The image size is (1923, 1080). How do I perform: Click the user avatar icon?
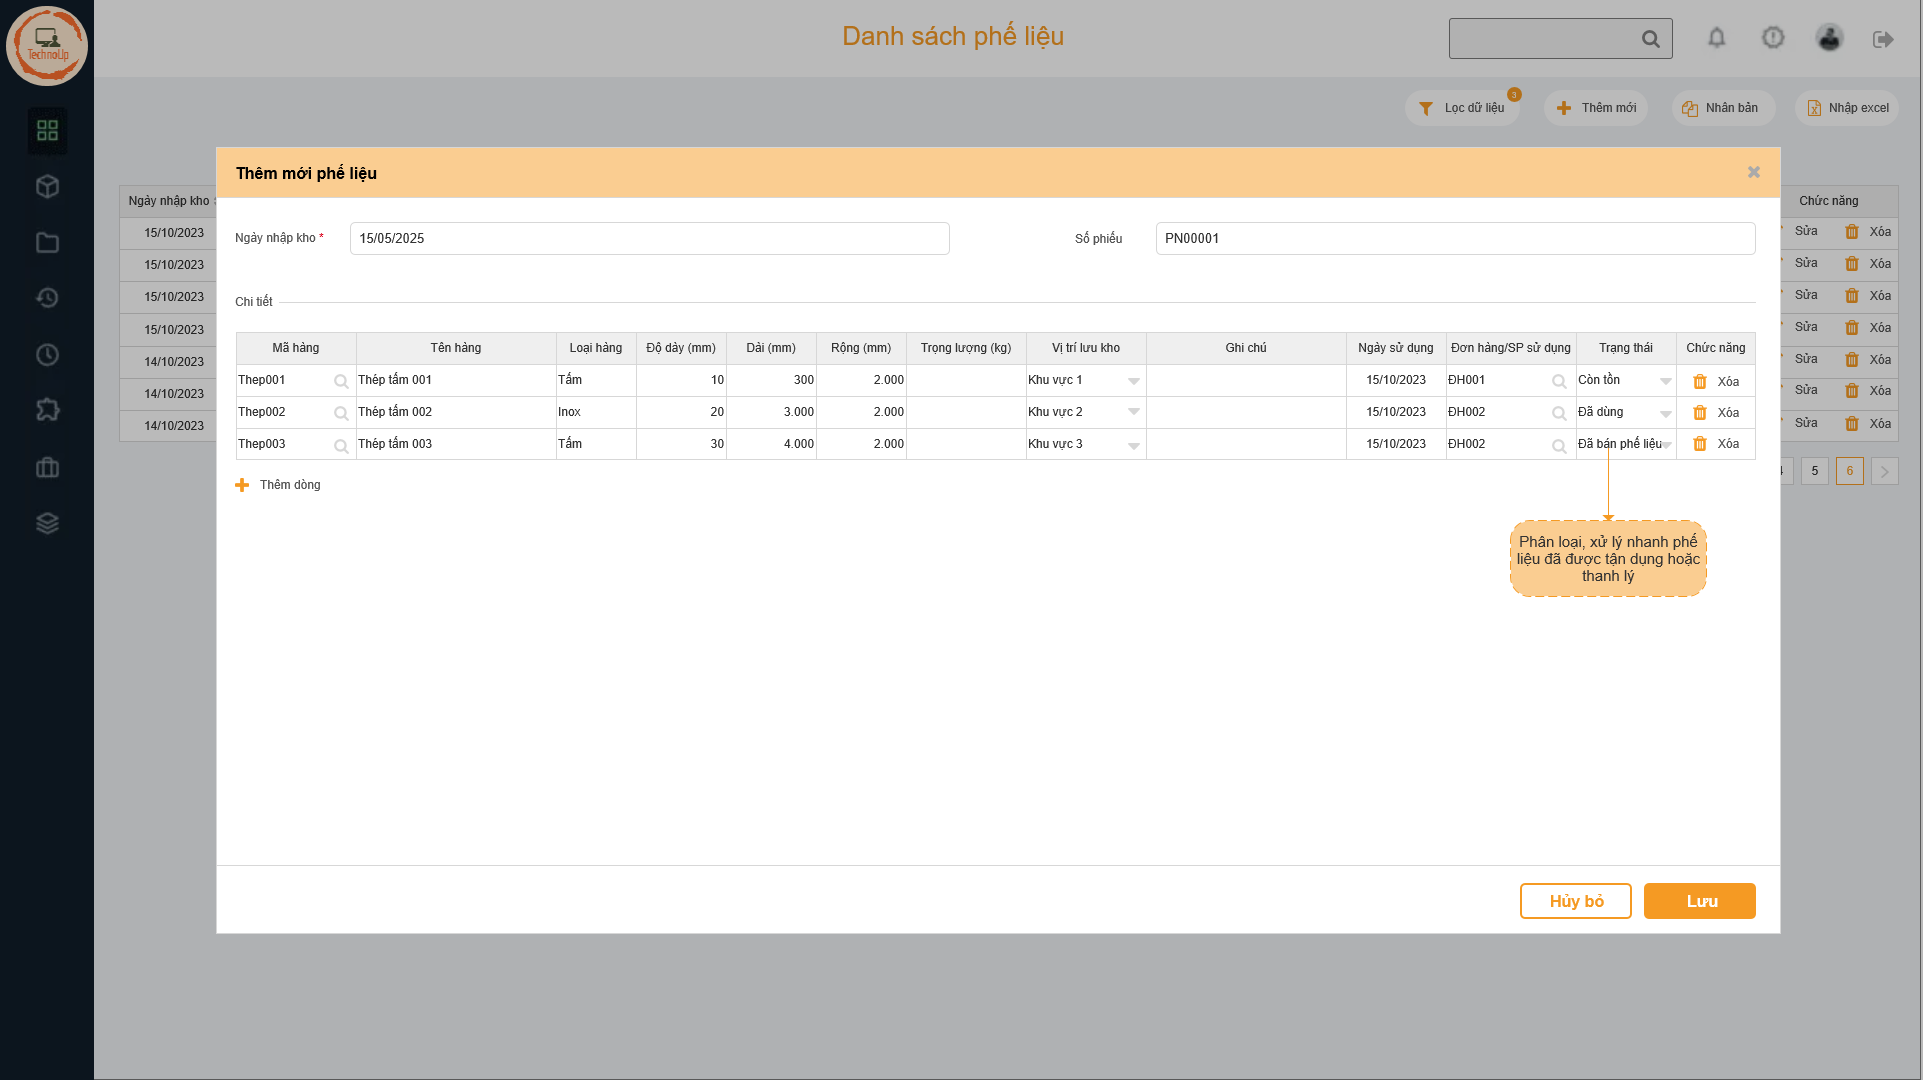pyautogui.click(x=1829, y=38)
